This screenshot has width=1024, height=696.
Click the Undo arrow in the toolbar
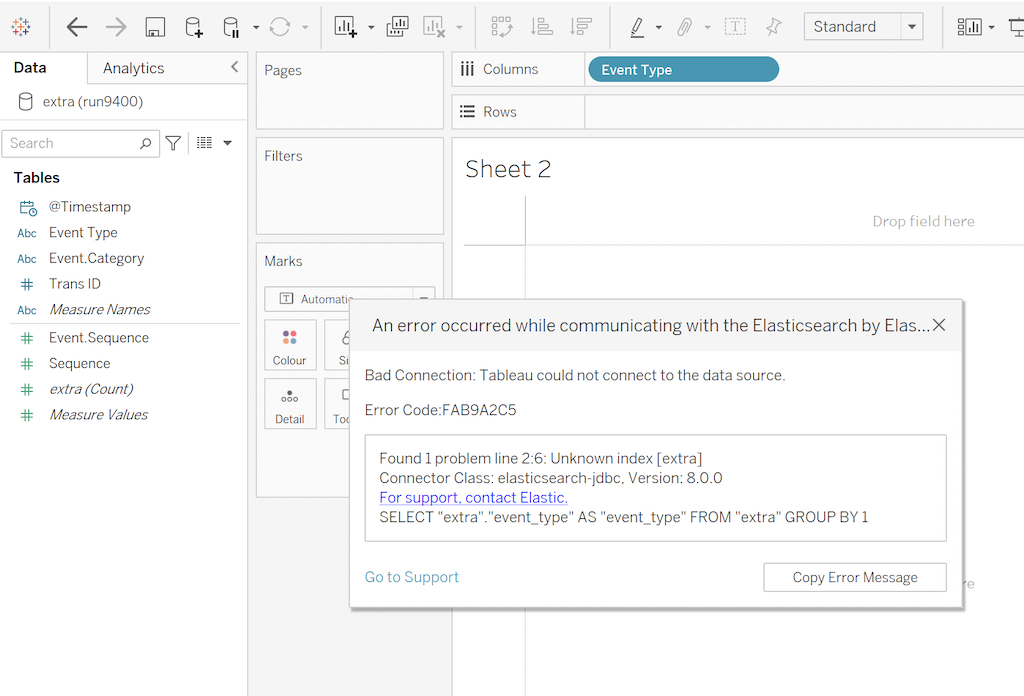[76, 27]
